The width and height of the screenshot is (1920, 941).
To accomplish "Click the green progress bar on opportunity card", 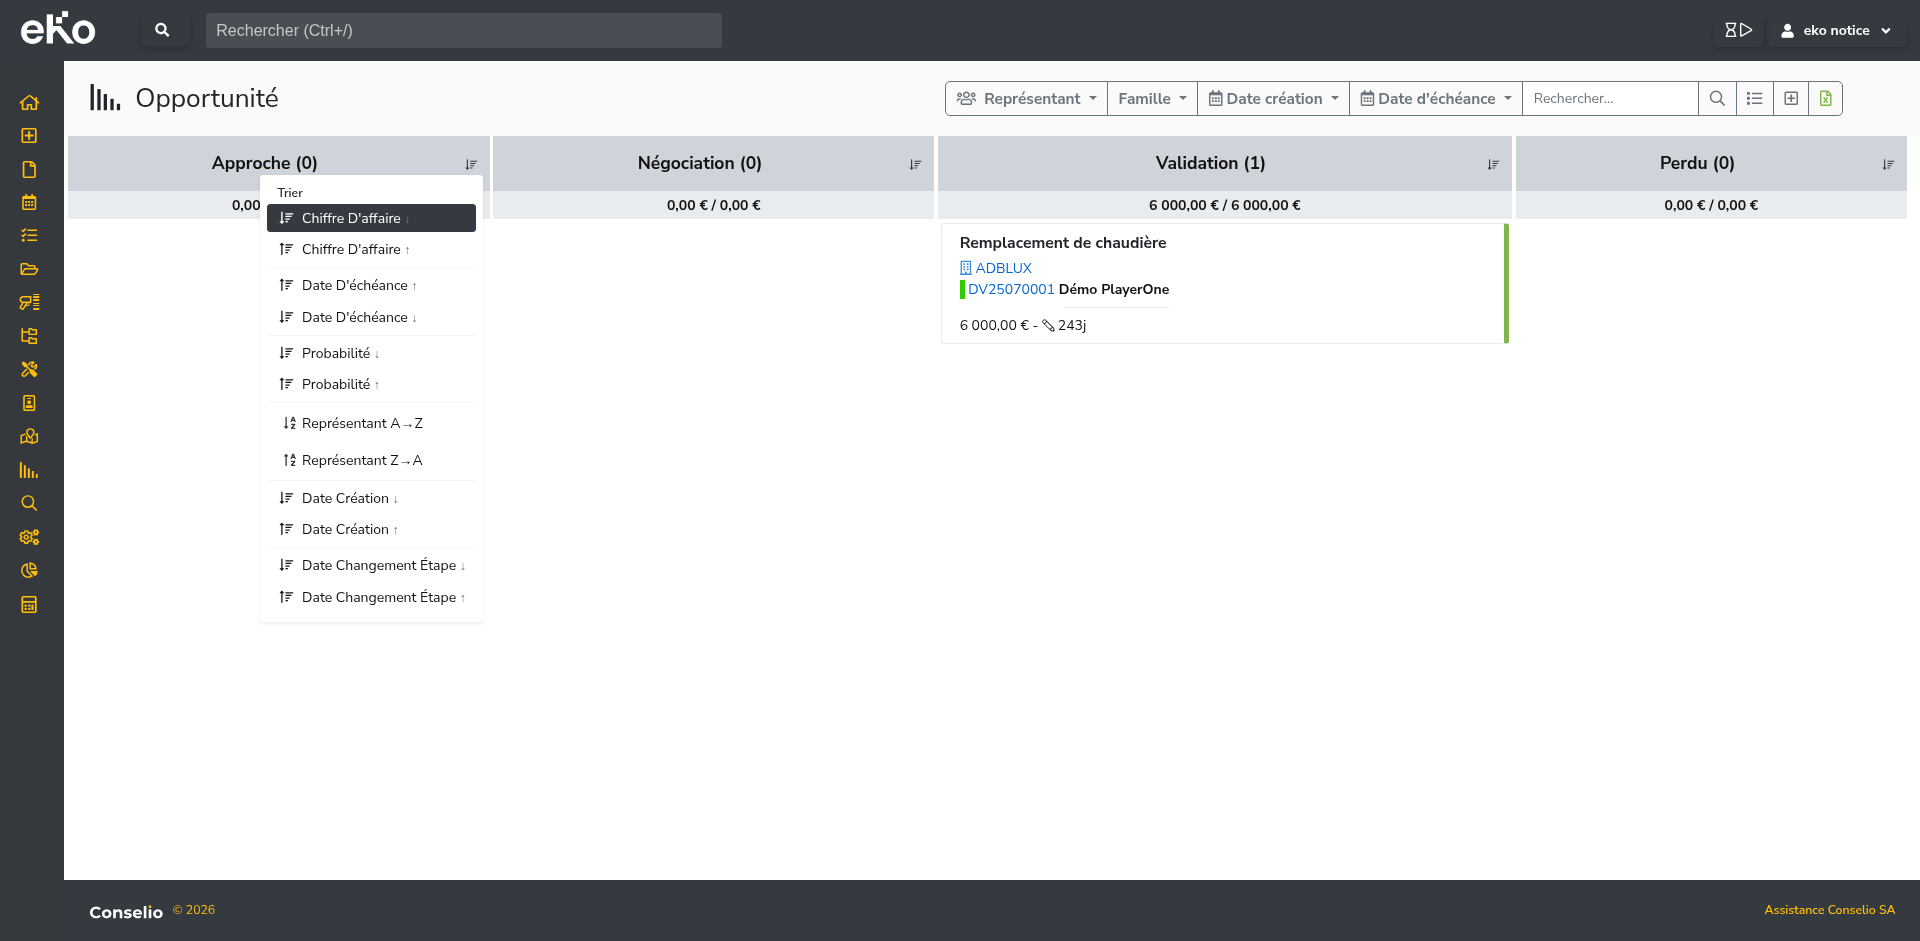I will tap(1506, 283).
